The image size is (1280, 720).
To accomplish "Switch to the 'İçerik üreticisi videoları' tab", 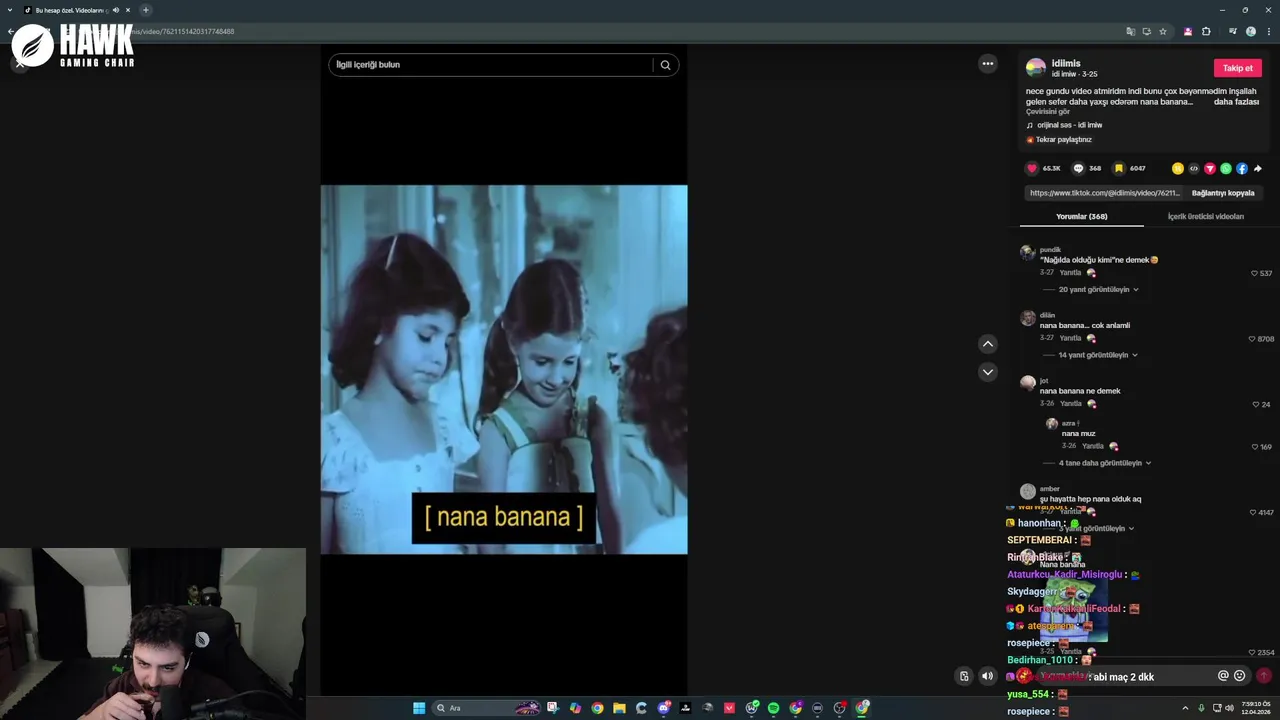I will (x=1206, y=216).
